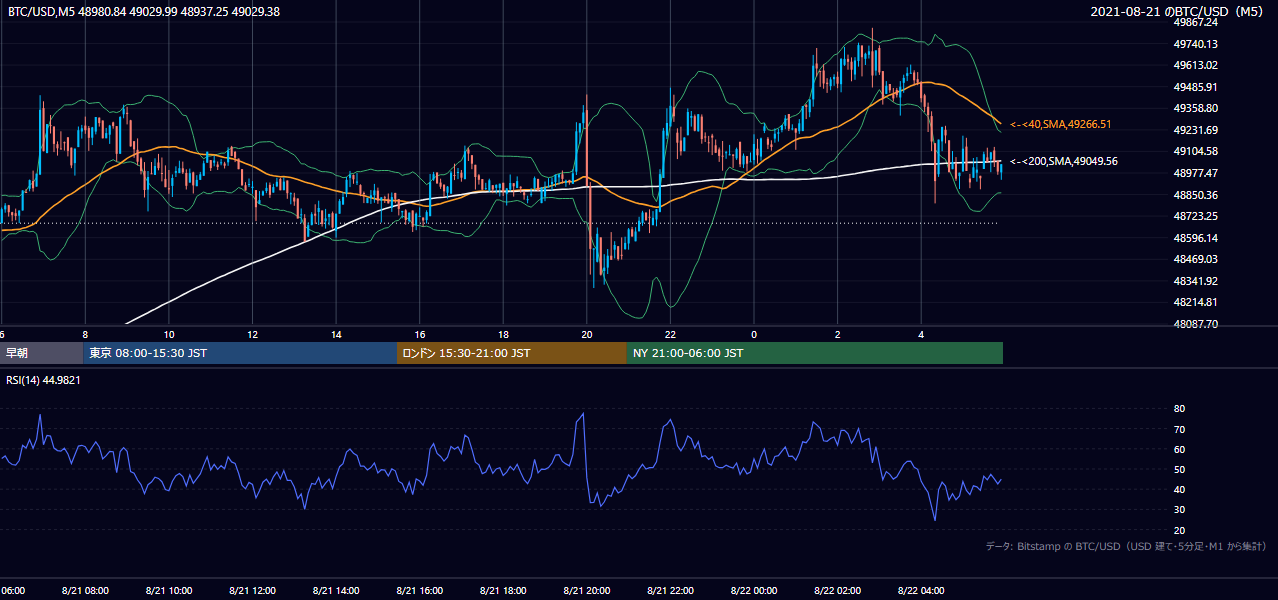This screenshot has width=1278, height=600.
Task: Click hour label 18 on chart axis
Action: pos(504,334)
